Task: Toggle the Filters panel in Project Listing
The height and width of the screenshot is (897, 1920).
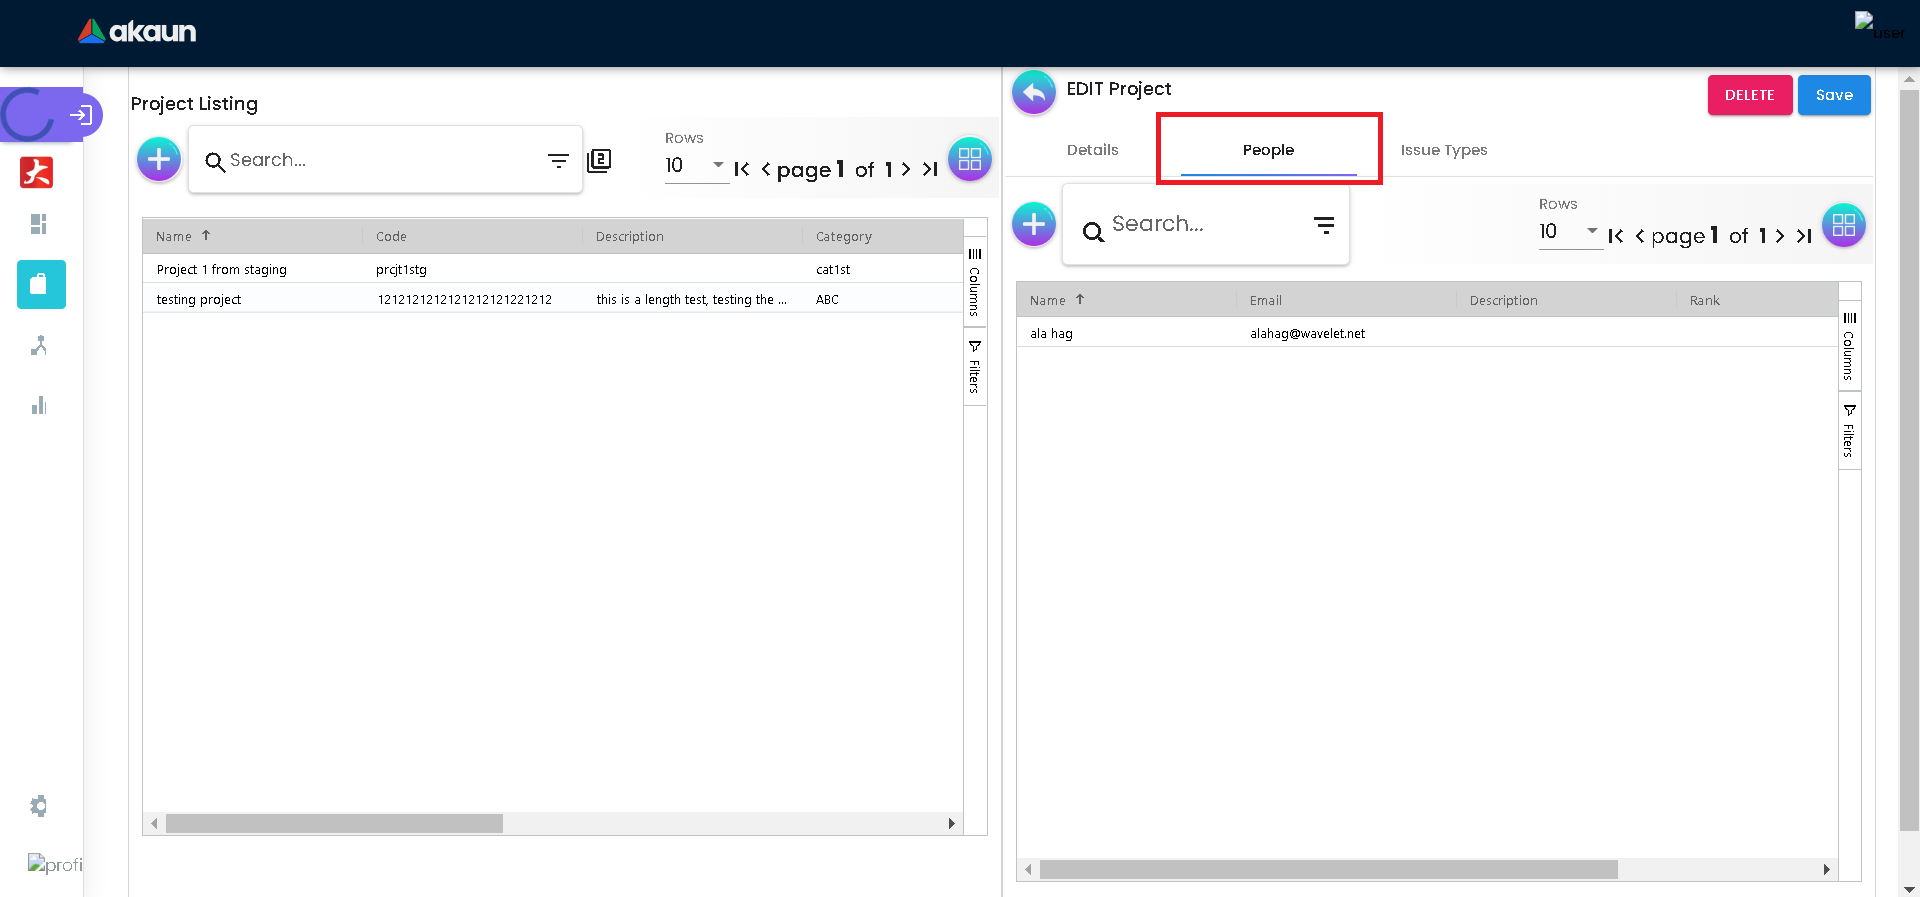Action: (x=975, y=367)
